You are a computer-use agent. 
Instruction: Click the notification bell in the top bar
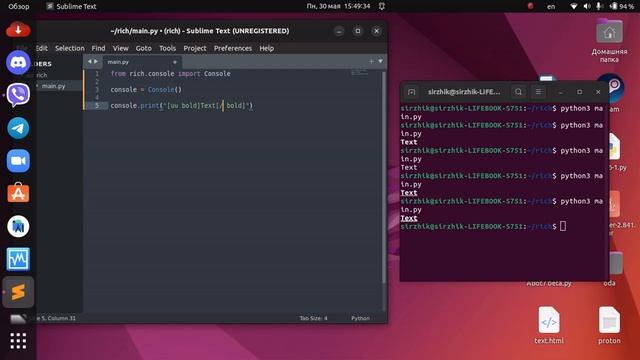point(382,6)
